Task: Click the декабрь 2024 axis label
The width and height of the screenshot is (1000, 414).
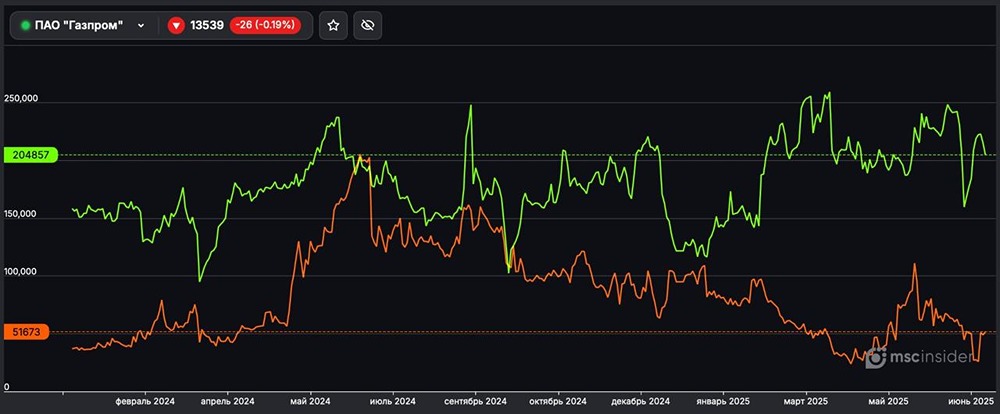Action: tap(640, 402)
